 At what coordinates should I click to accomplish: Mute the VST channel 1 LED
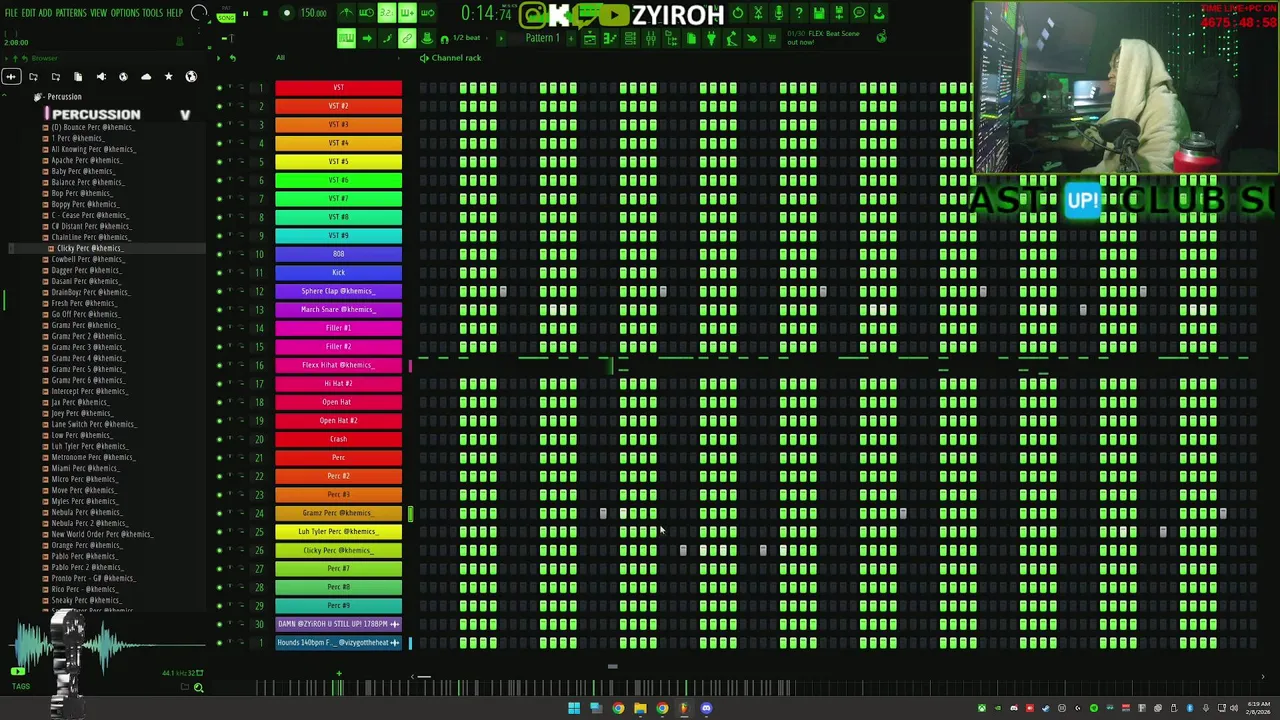(x=220, y=88)
